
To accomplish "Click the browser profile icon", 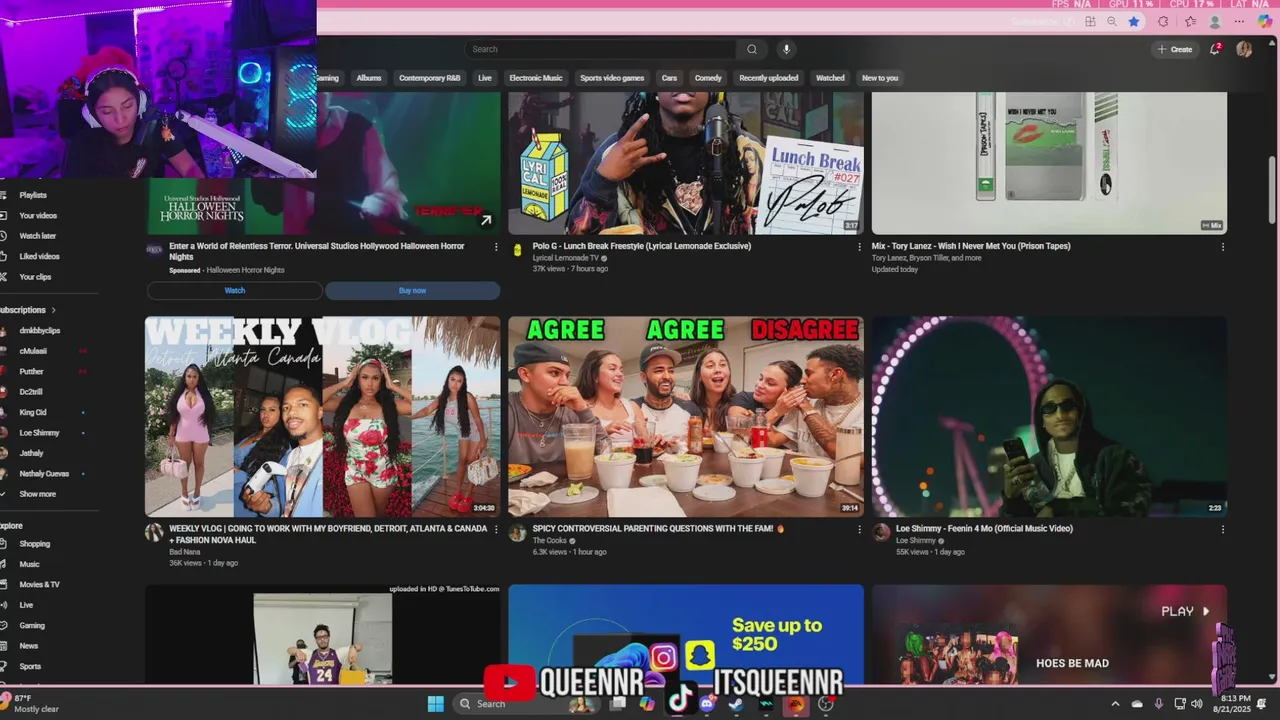I will tap(1215, 22).
